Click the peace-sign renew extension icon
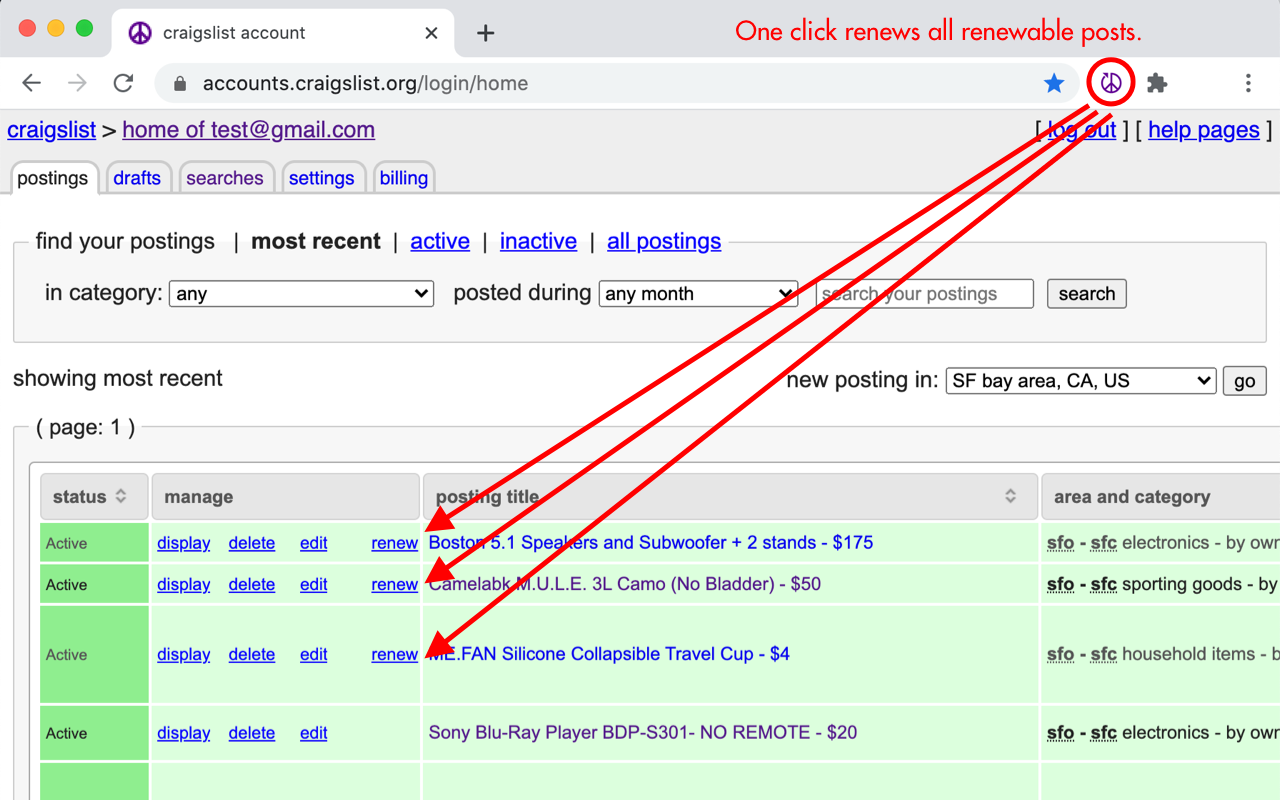The width and height of the screenshot is (1280, 800). (1111, 83)
